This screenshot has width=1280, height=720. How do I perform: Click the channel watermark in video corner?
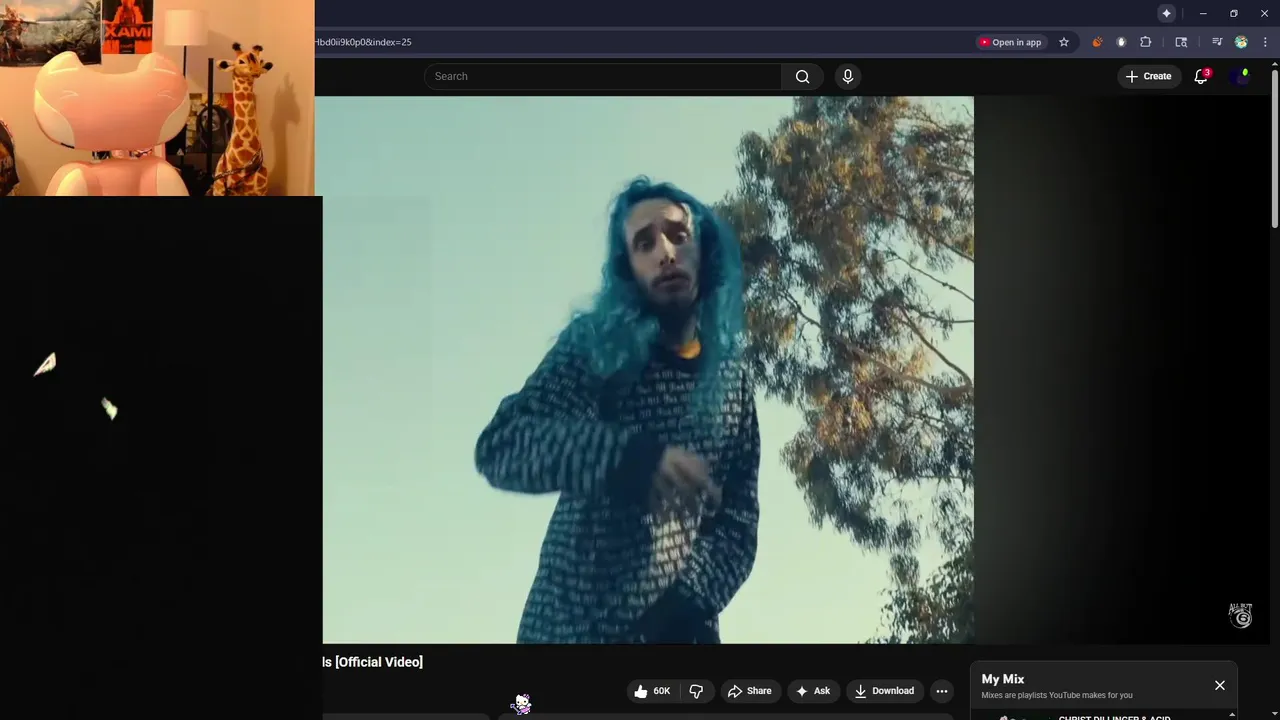[x=1240, y=615]
